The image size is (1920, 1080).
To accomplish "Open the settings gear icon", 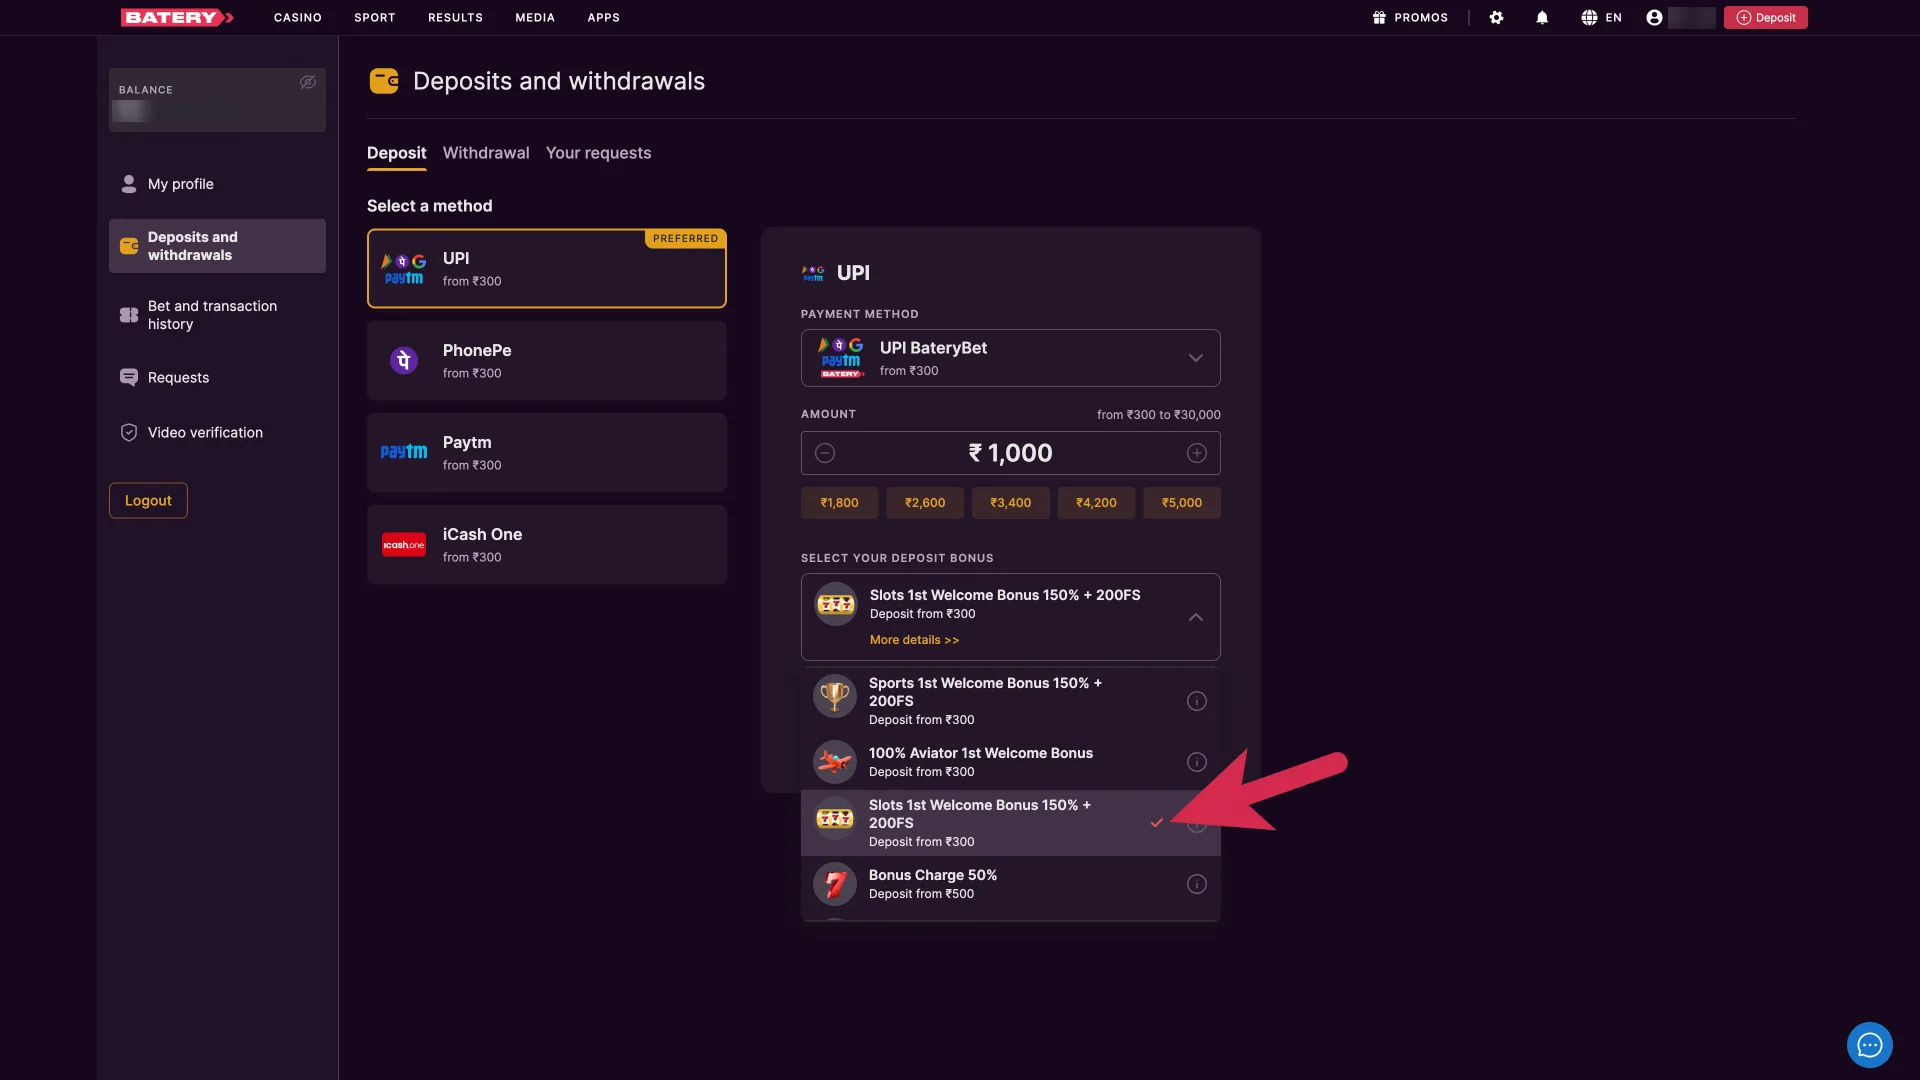I will click(1496, 17).
